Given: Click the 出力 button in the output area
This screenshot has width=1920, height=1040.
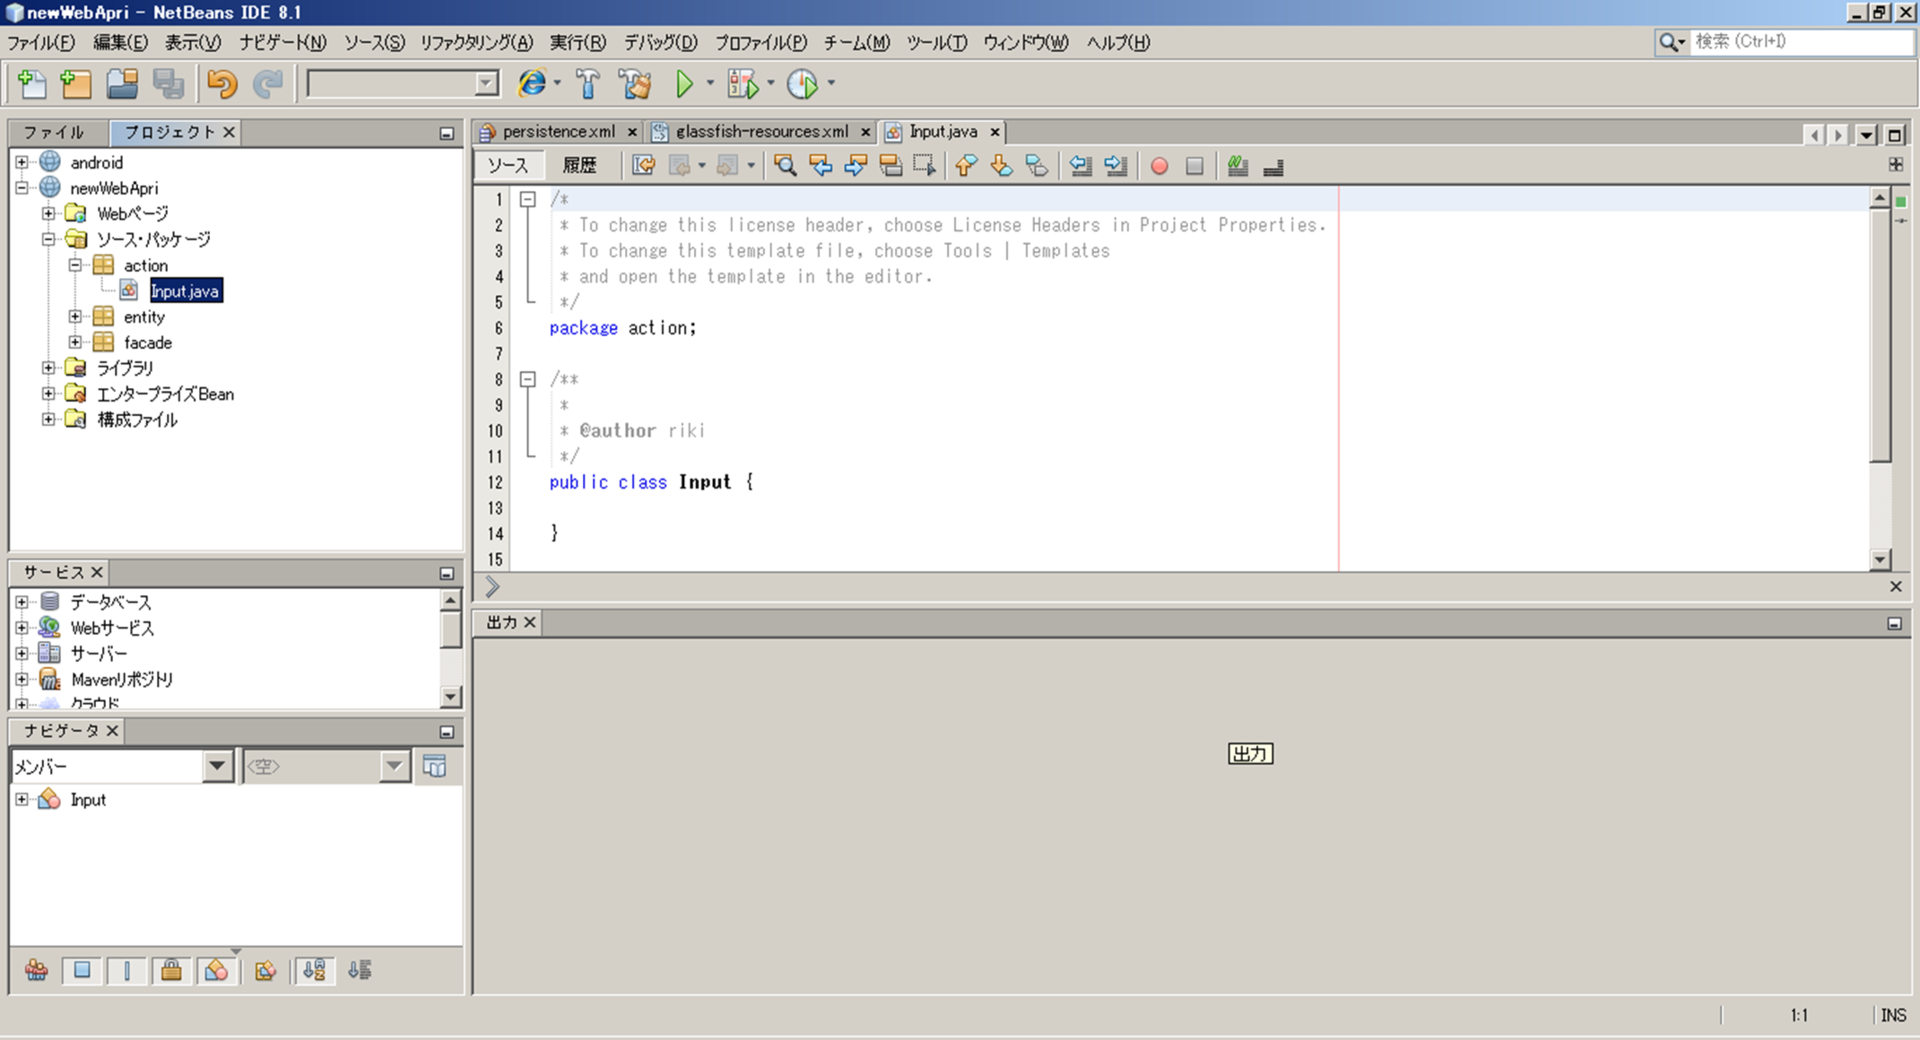Looking at the screenshot, I should [1249, 753].
